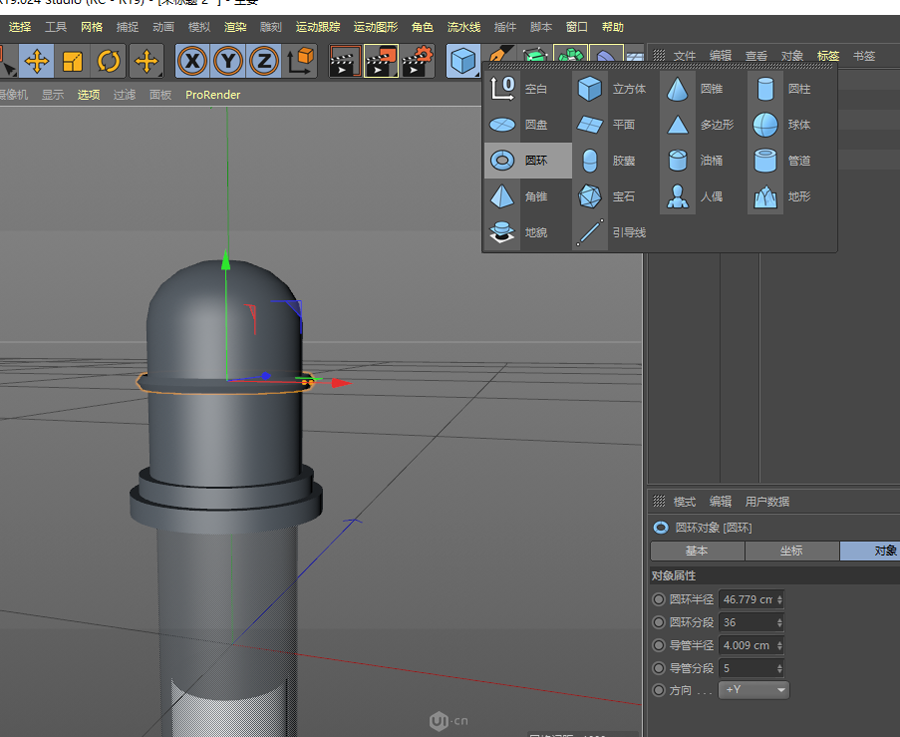Select the 缩放 (Scale) tool
This screenshot has width=900, height=737.
coord(74,62)
